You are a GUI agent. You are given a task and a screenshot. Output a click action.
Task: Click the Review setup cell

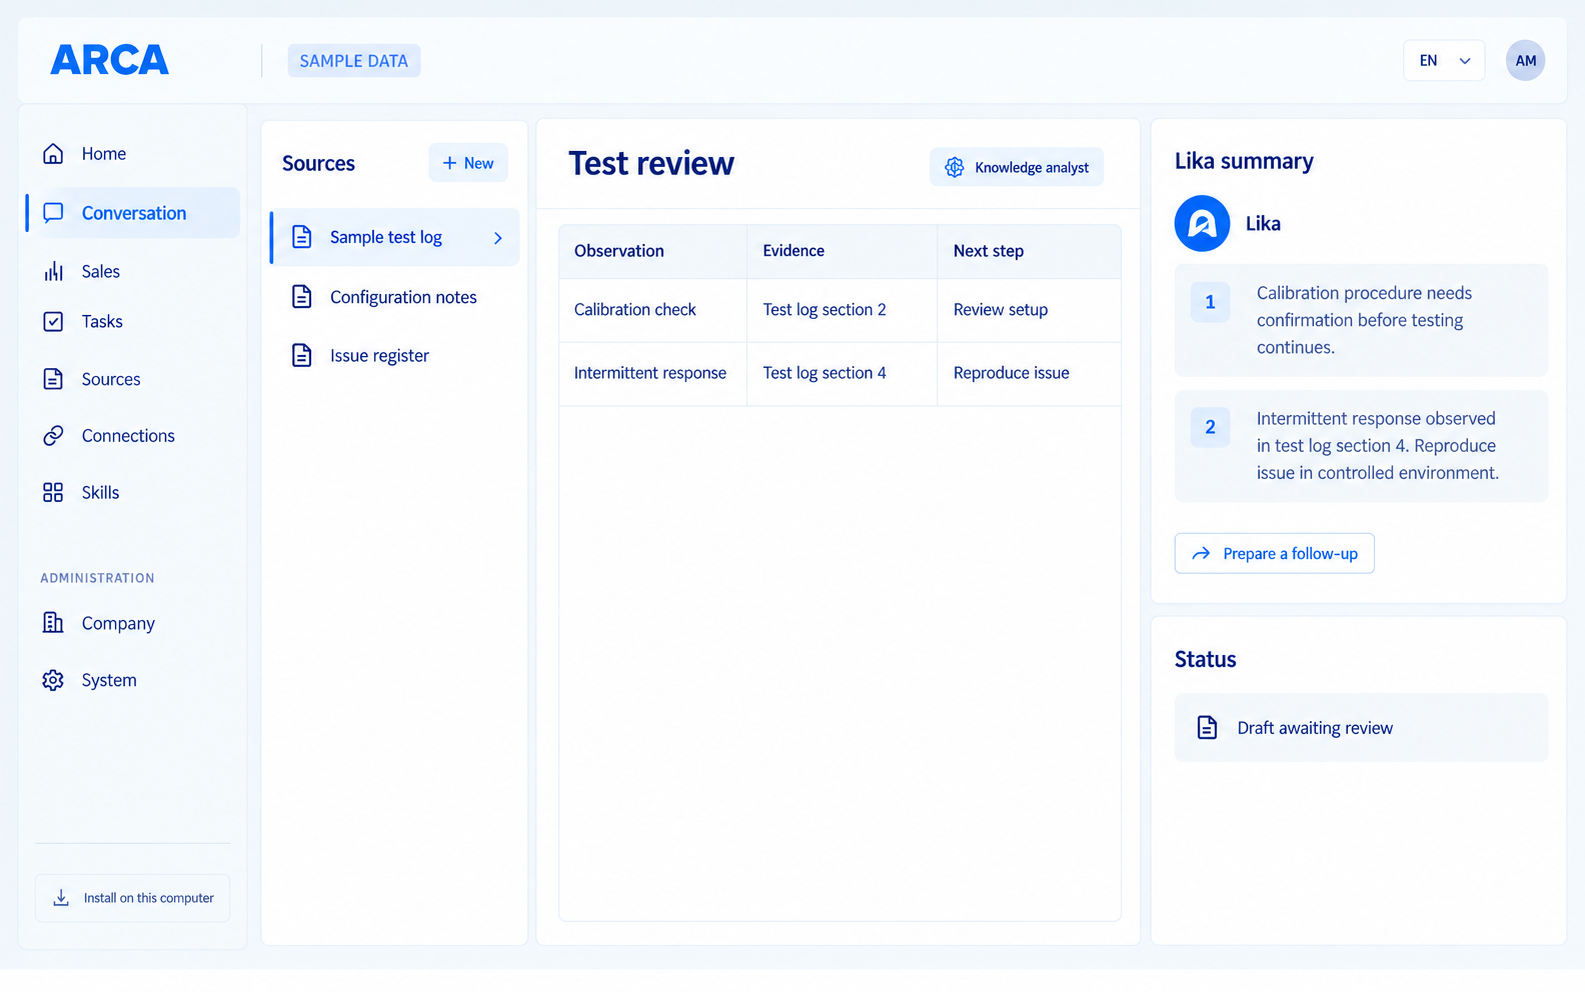point(1029,310)
